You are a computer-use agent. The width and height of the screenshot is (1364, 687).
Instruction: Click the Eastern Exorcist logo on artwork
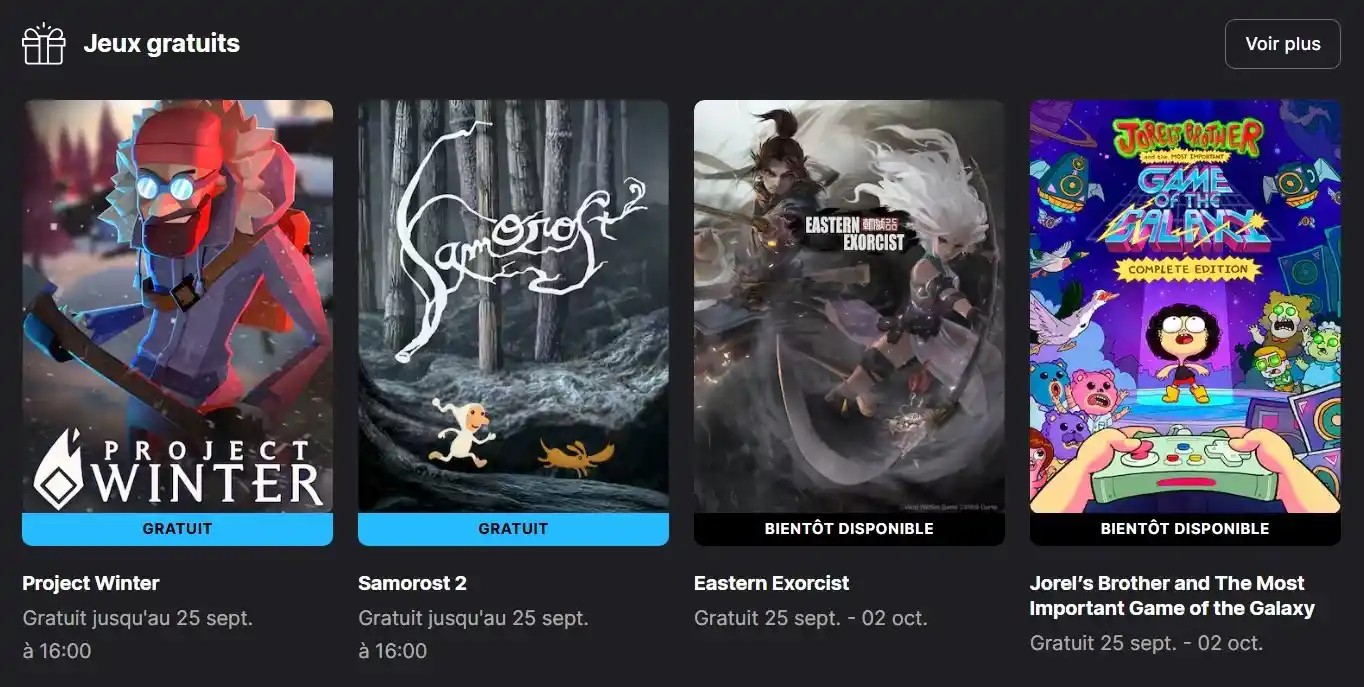click(855, 233)
